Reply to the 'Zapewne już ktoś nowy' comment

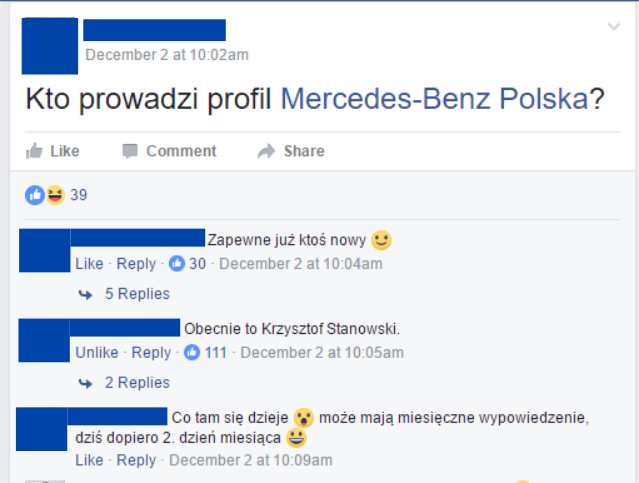(x=136, y=264)
